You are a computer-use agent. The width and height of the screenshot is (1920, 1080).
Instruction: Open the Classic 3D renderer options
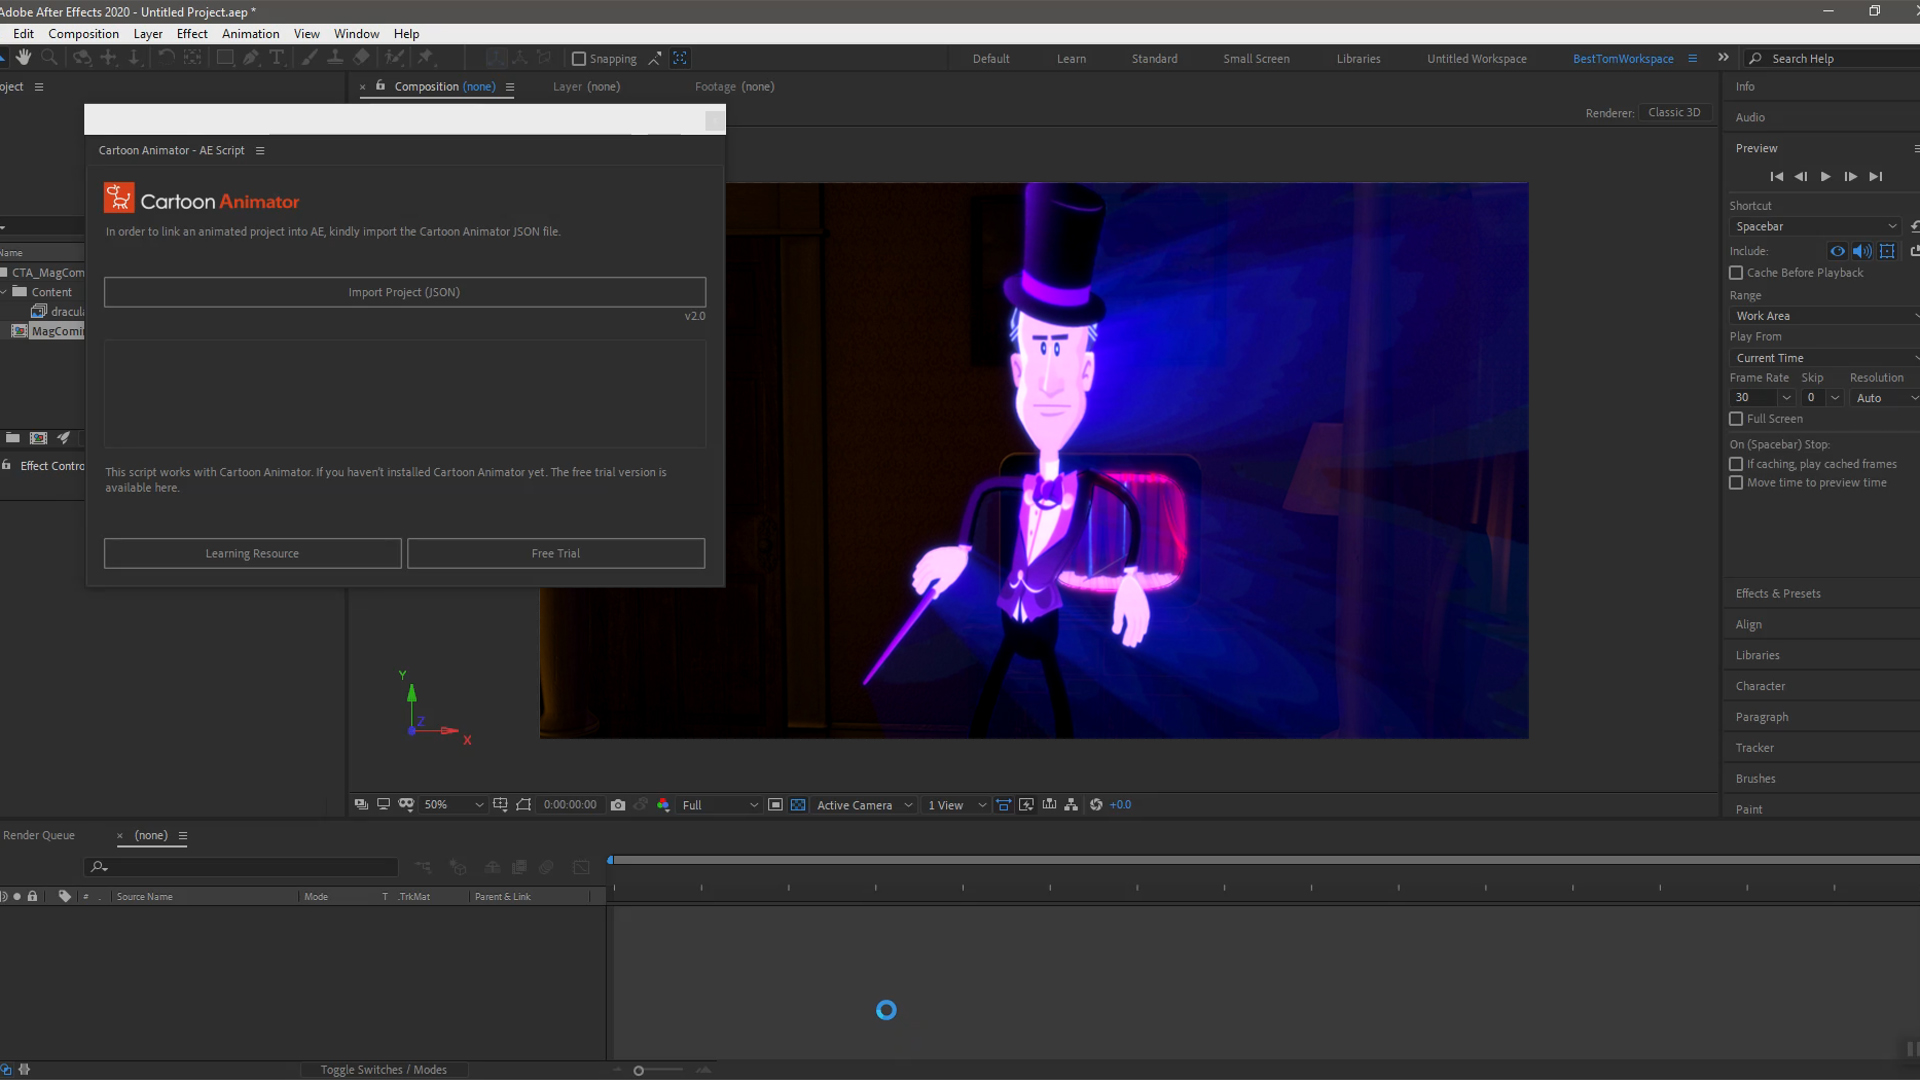(1674, 113)
